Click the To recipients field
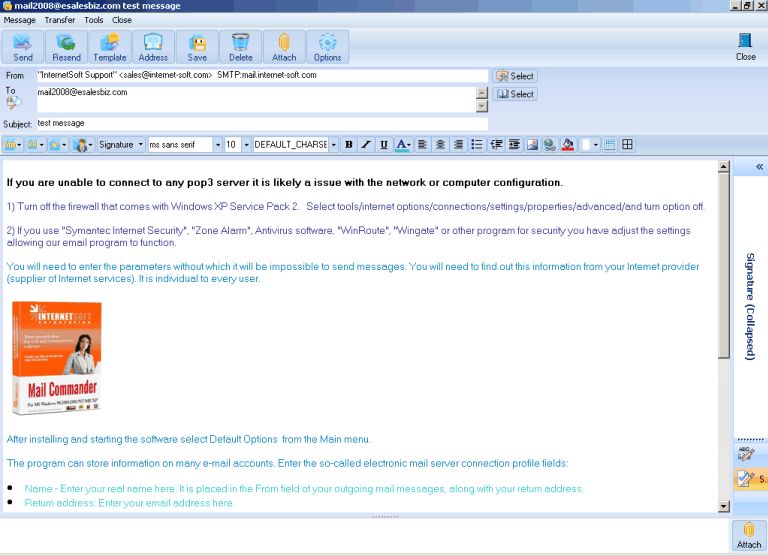This screenshot has height=556, width=768. coord(256,99)
